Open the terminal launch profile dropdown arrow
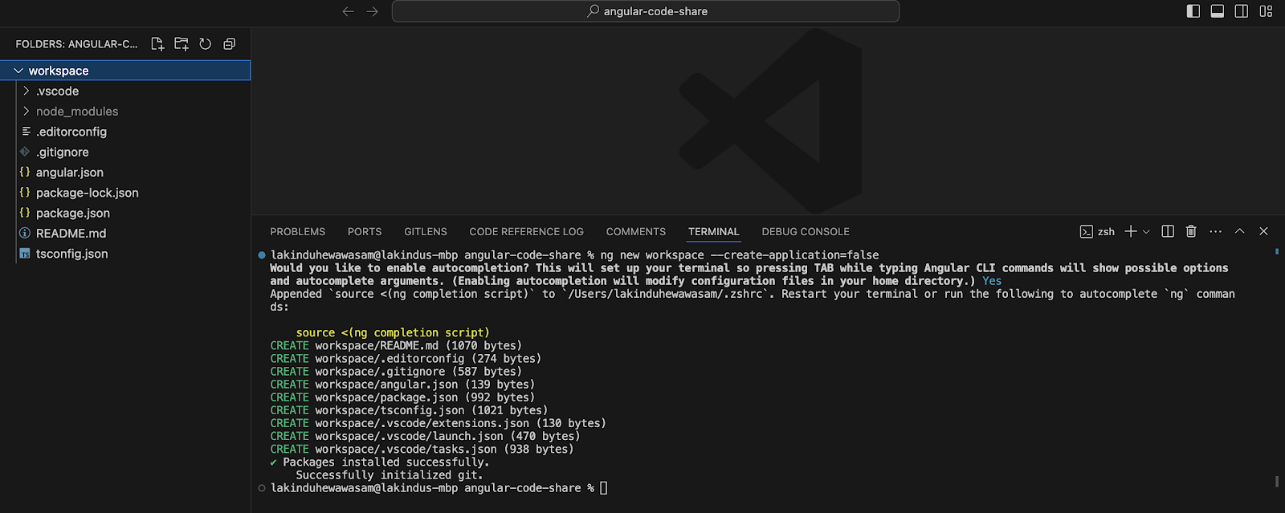Viewport: 1285px width, 513px height. pyautogui.click(x=1146, y=231)
